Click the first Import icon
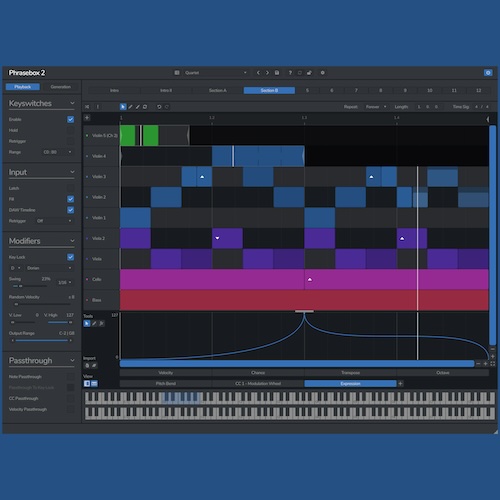This screenshot has width=500, height=500. click(87, 365)
